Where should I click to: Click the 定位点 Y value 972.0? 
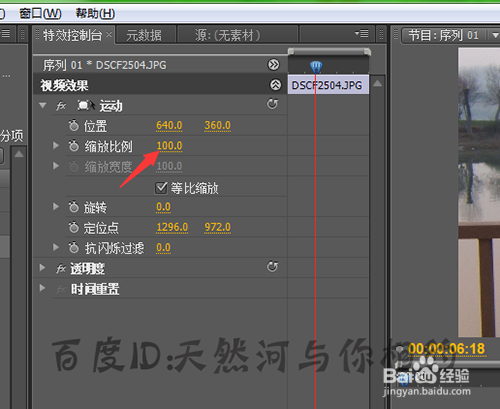(x=218, y=228)
